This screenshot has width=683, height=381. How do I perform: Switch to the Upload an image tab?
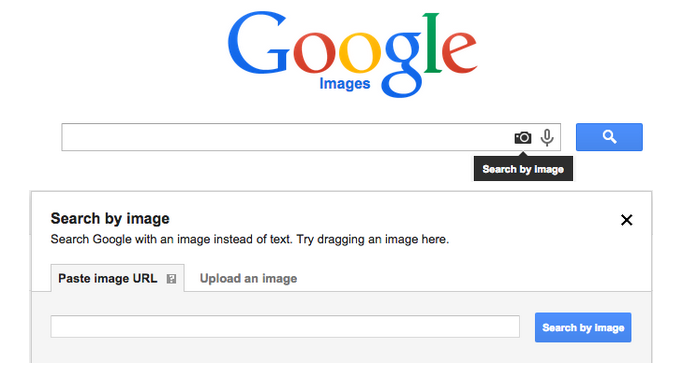click(248, 279)
